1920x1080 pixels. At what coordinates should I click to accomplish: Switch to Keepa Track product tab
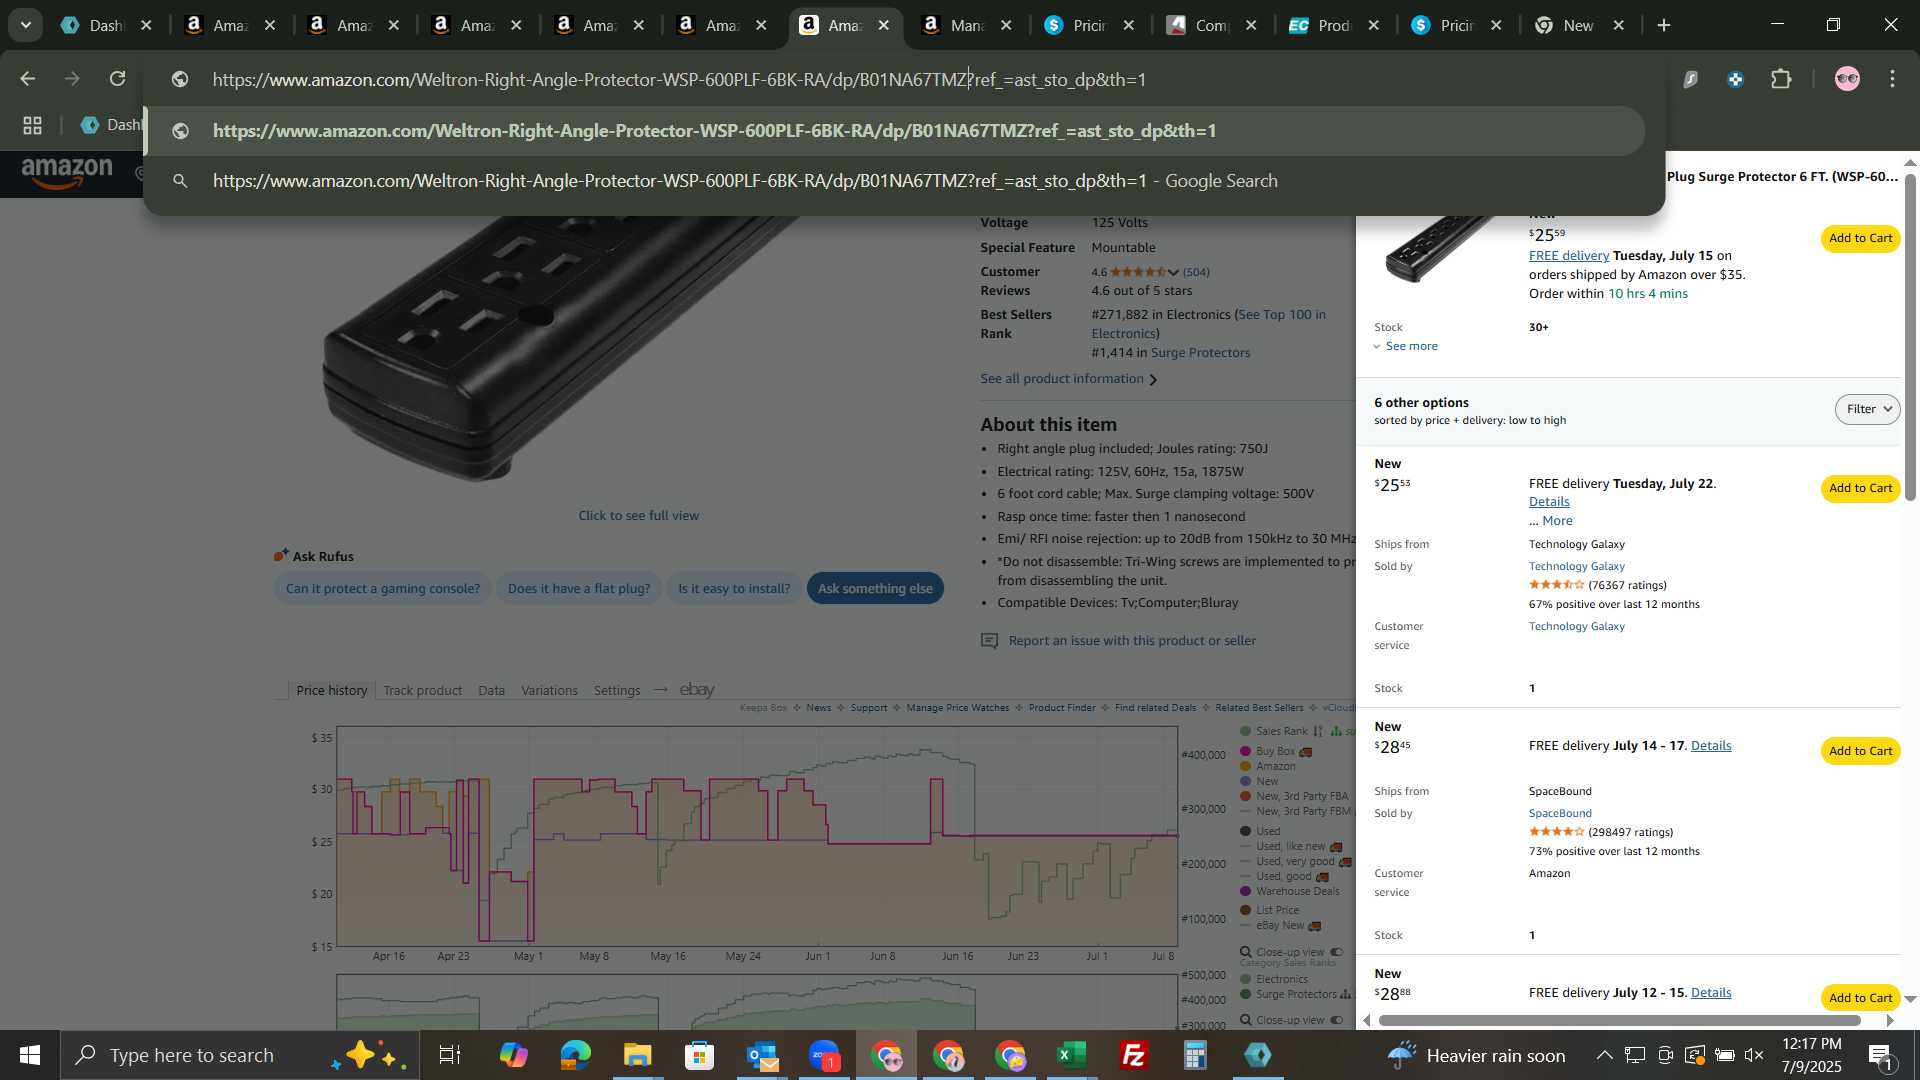422,690
